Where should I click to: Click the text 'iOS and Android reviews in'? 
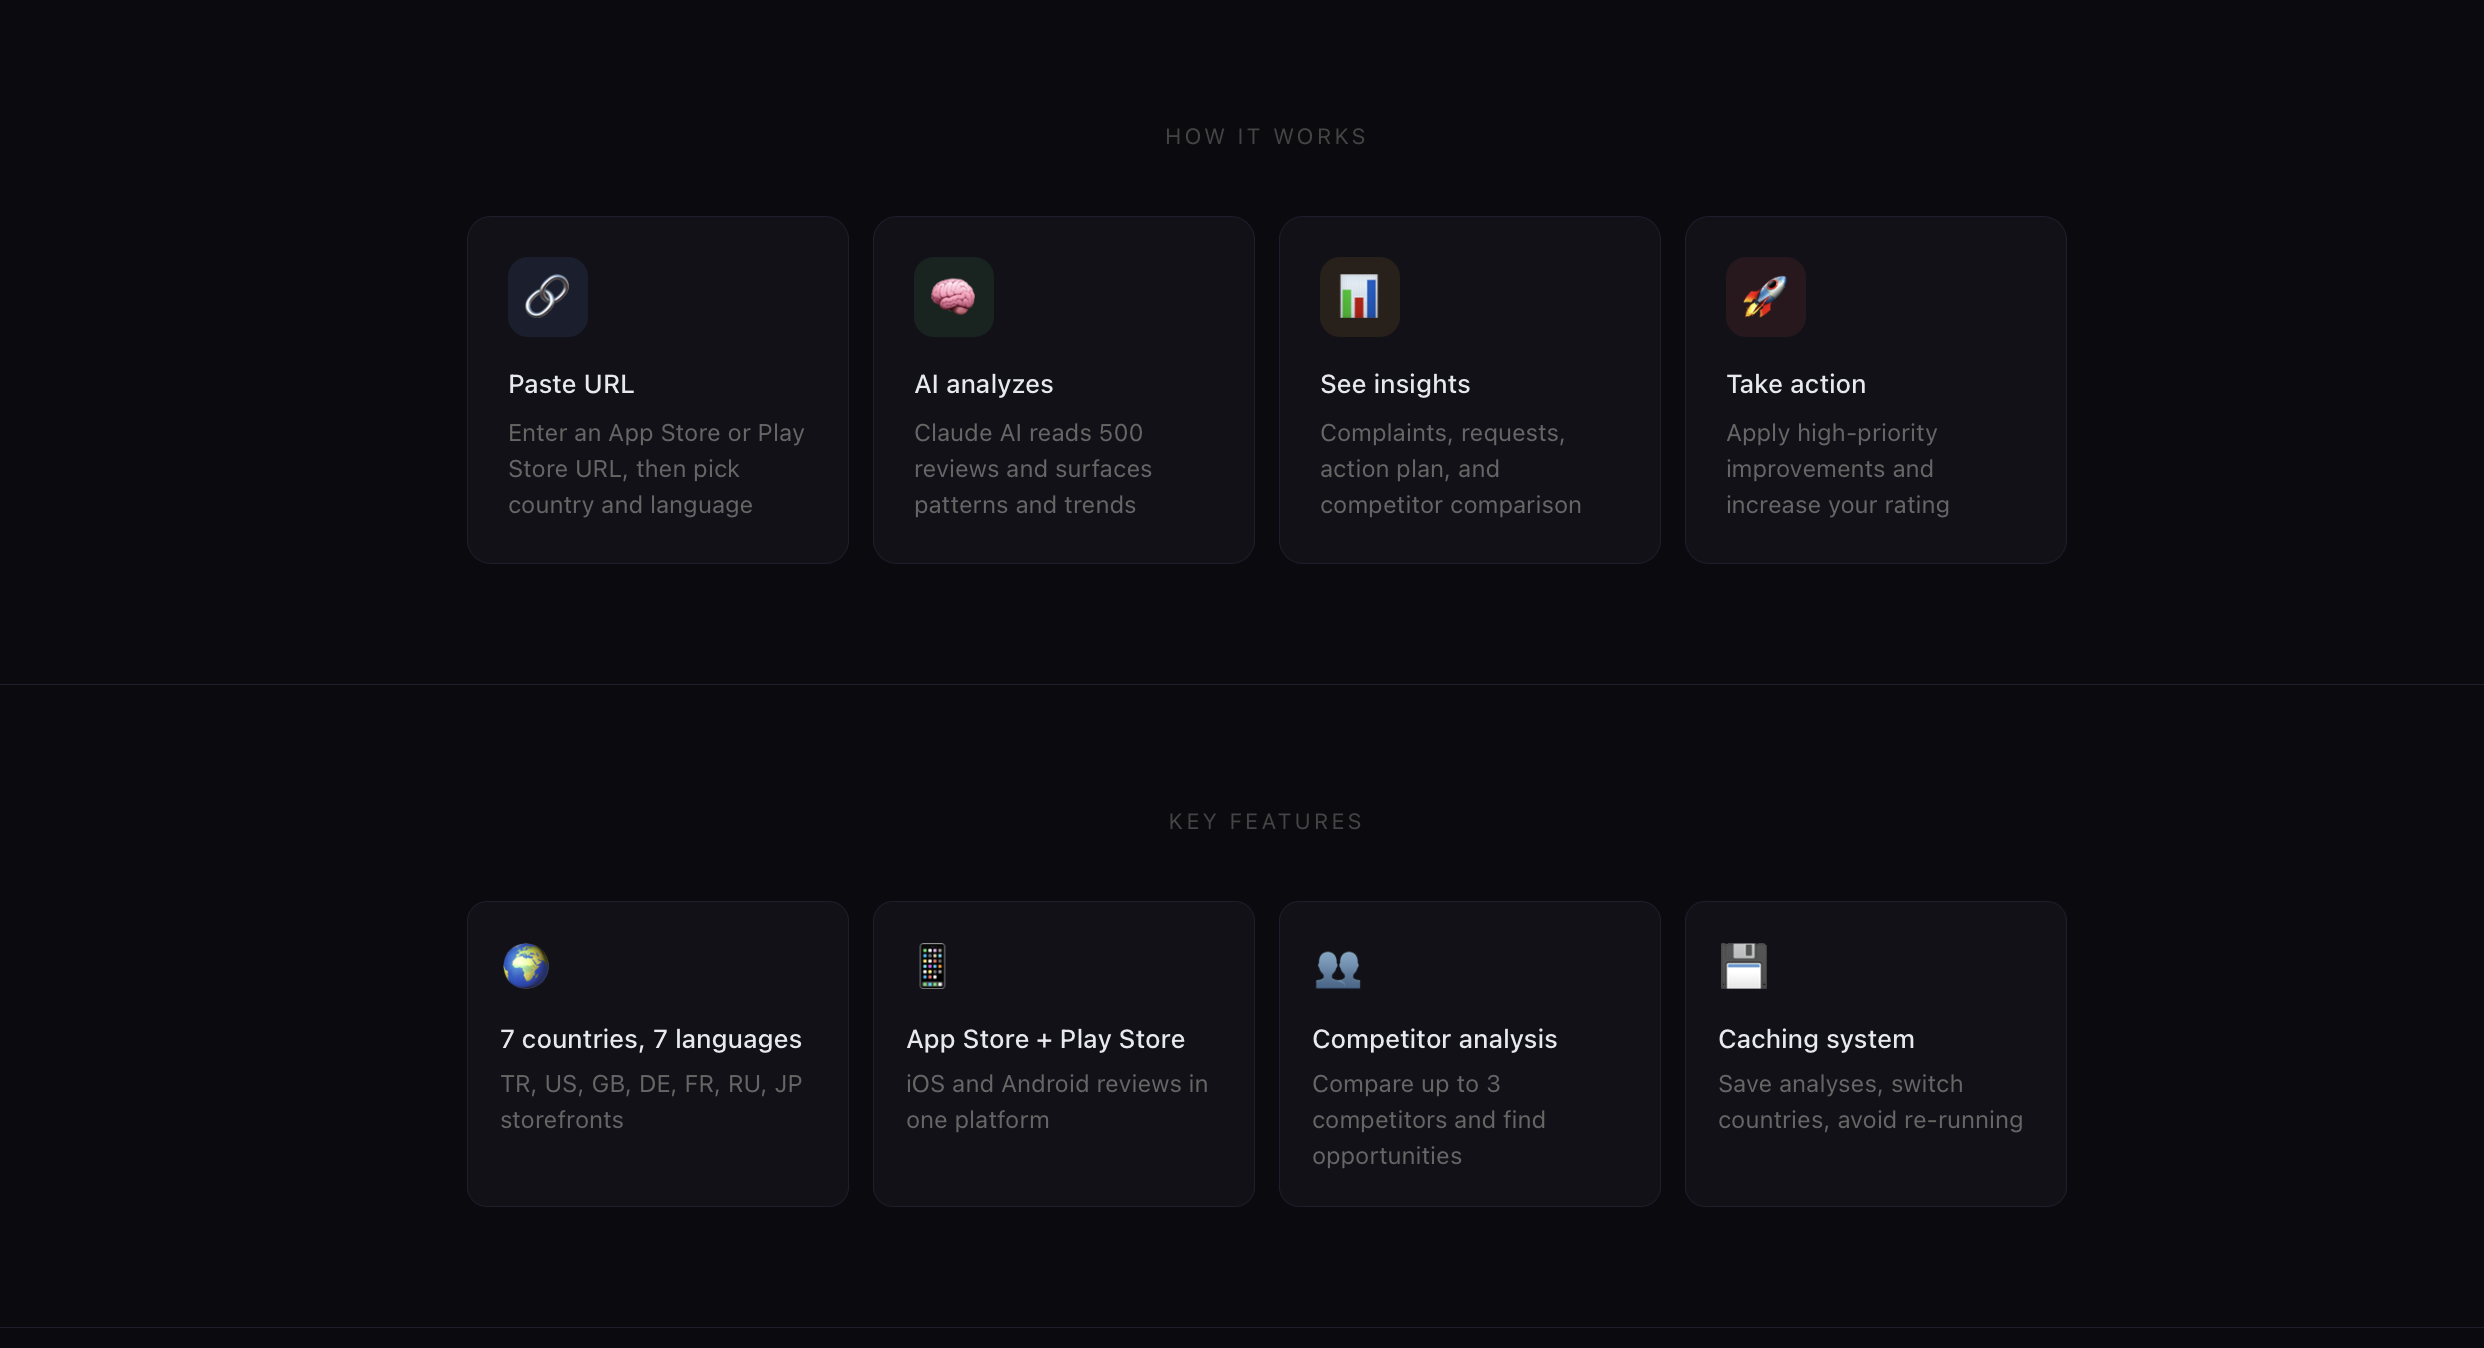pyautogui.click(x=1057, y=1084)
